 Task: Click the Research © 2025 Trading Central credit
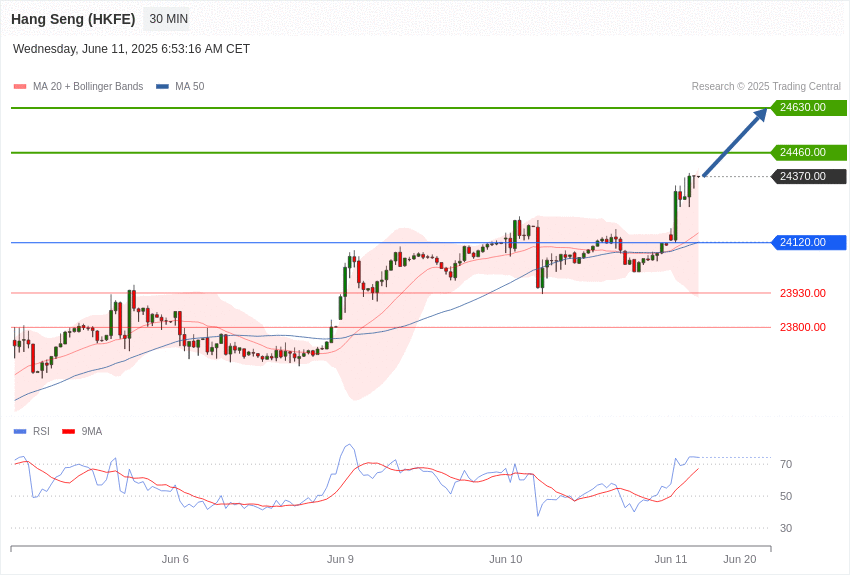coord(766,86)
